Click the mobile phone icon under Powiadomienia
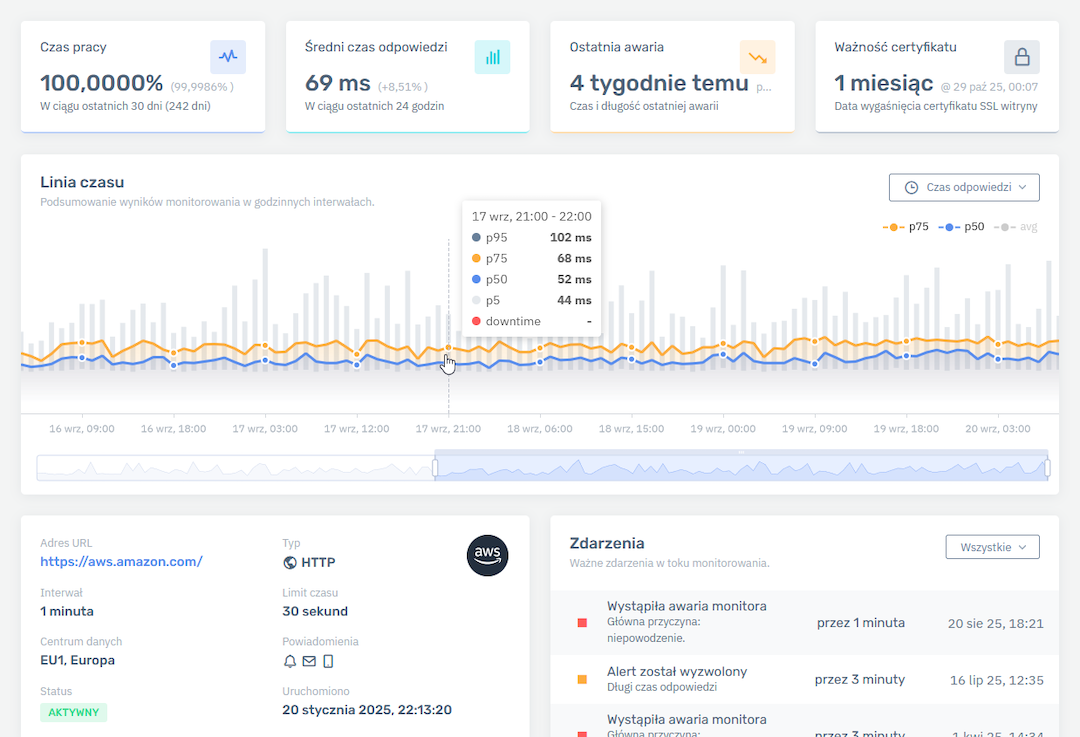 coord(328,661)
